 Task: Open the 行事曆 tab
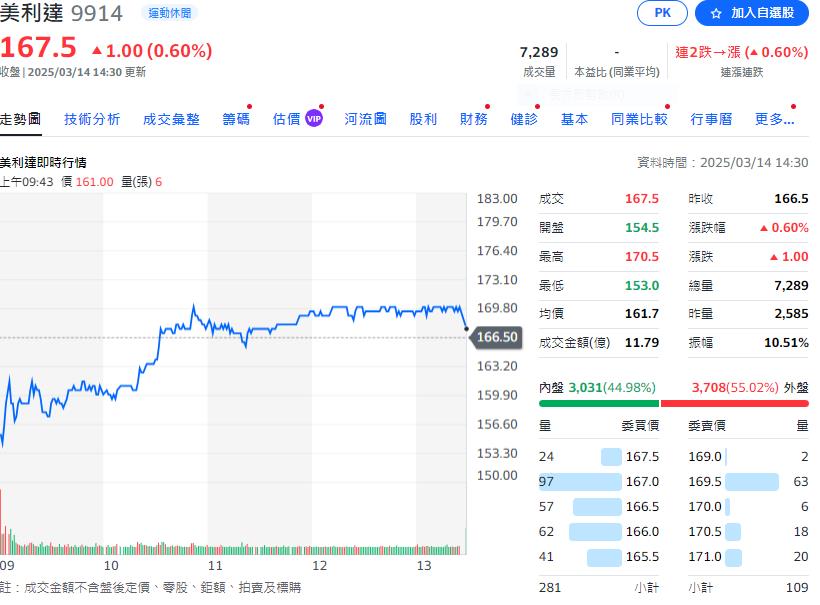coord(711,119)
